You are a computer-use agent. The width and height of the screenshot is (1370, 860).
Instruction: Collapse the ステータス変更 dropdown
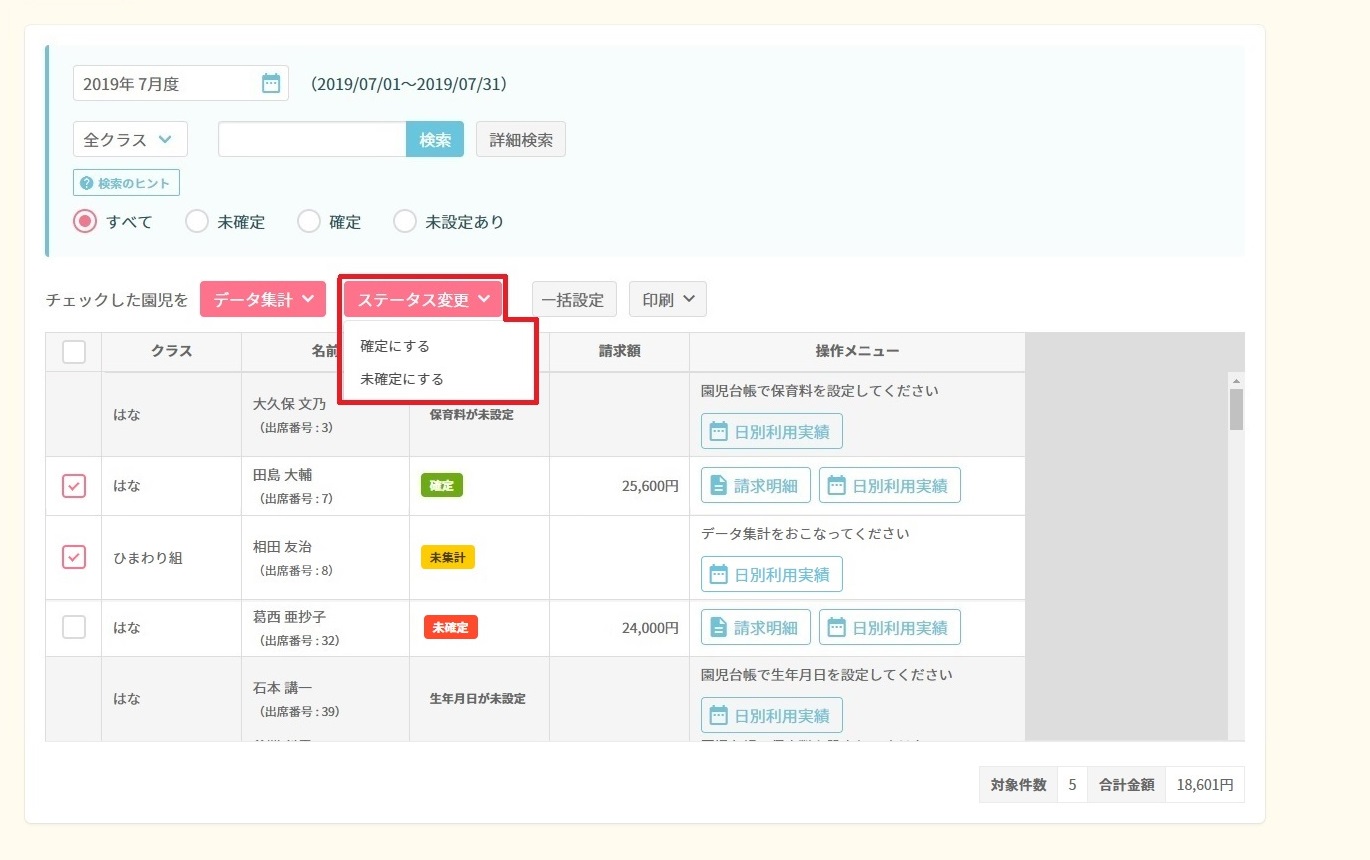click(x=423, y=299)
